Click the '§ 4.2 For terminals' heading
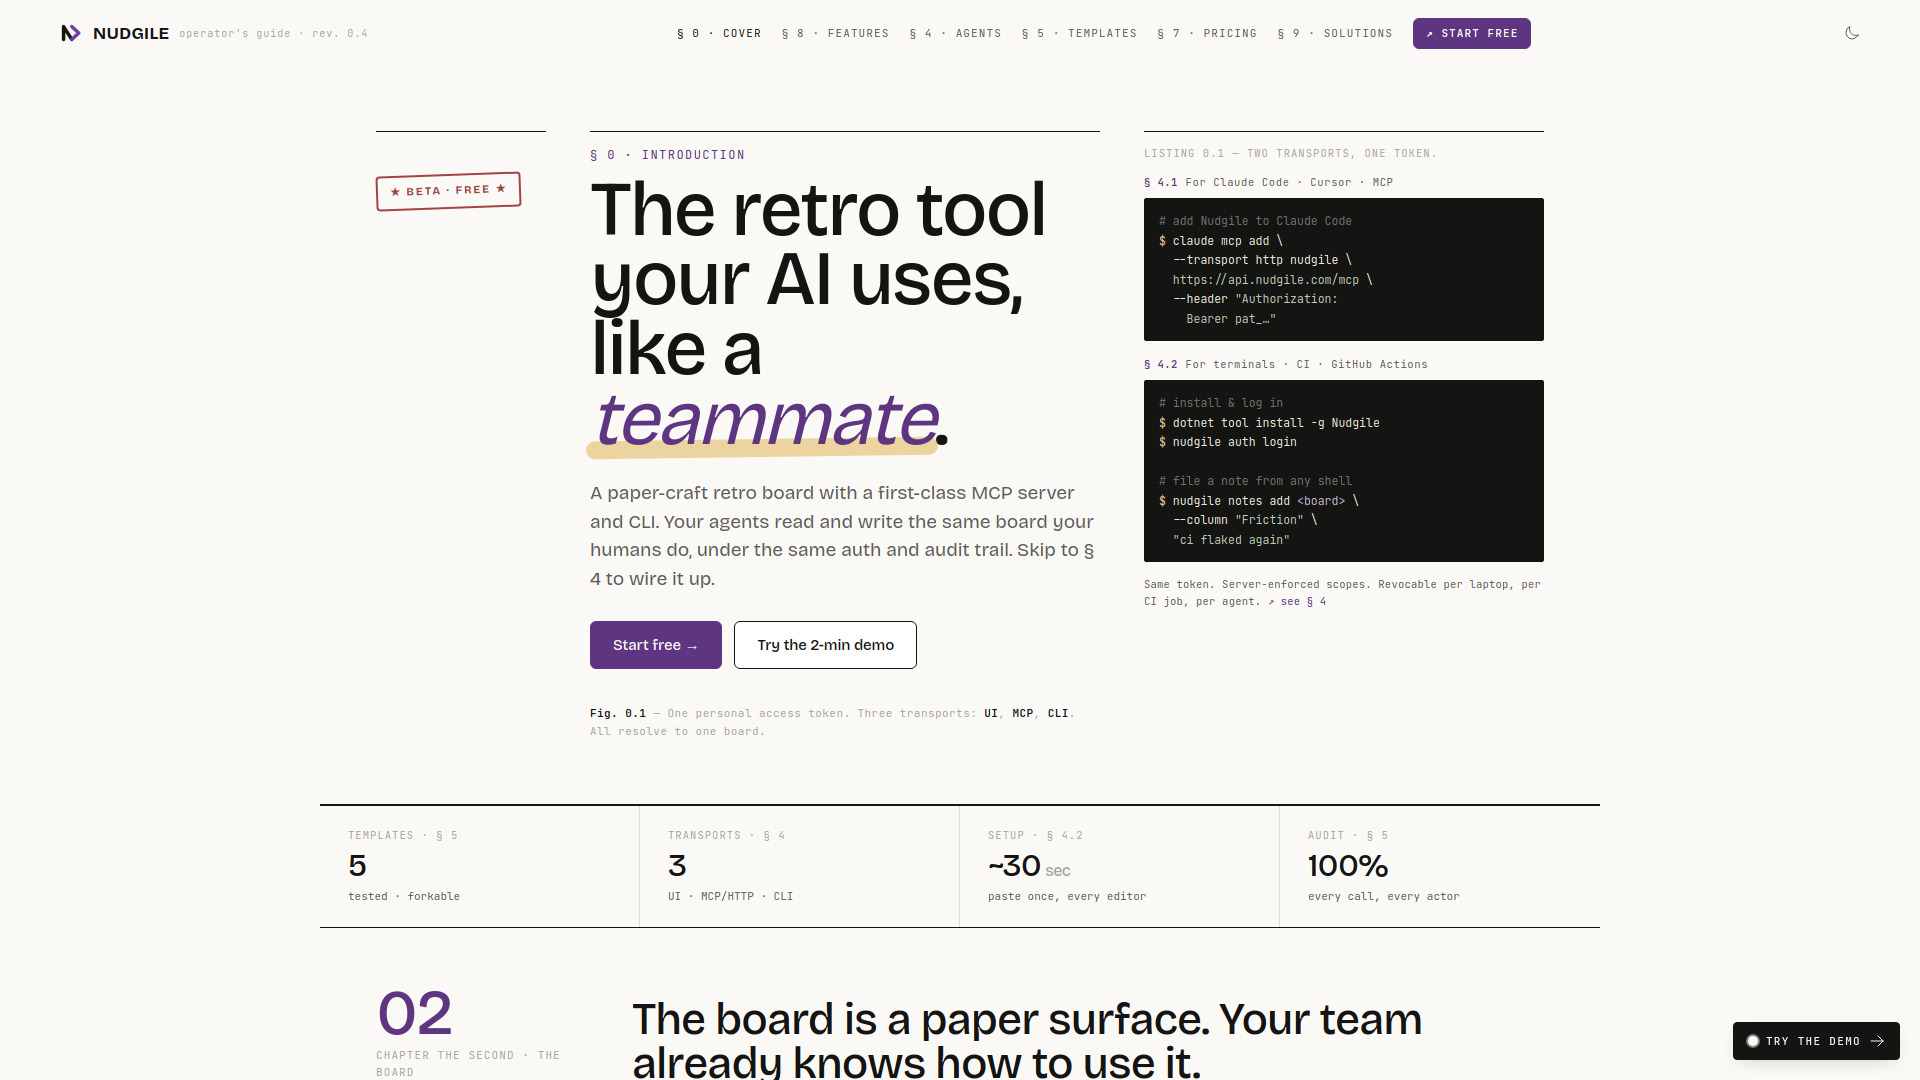 pos(1285,365)
